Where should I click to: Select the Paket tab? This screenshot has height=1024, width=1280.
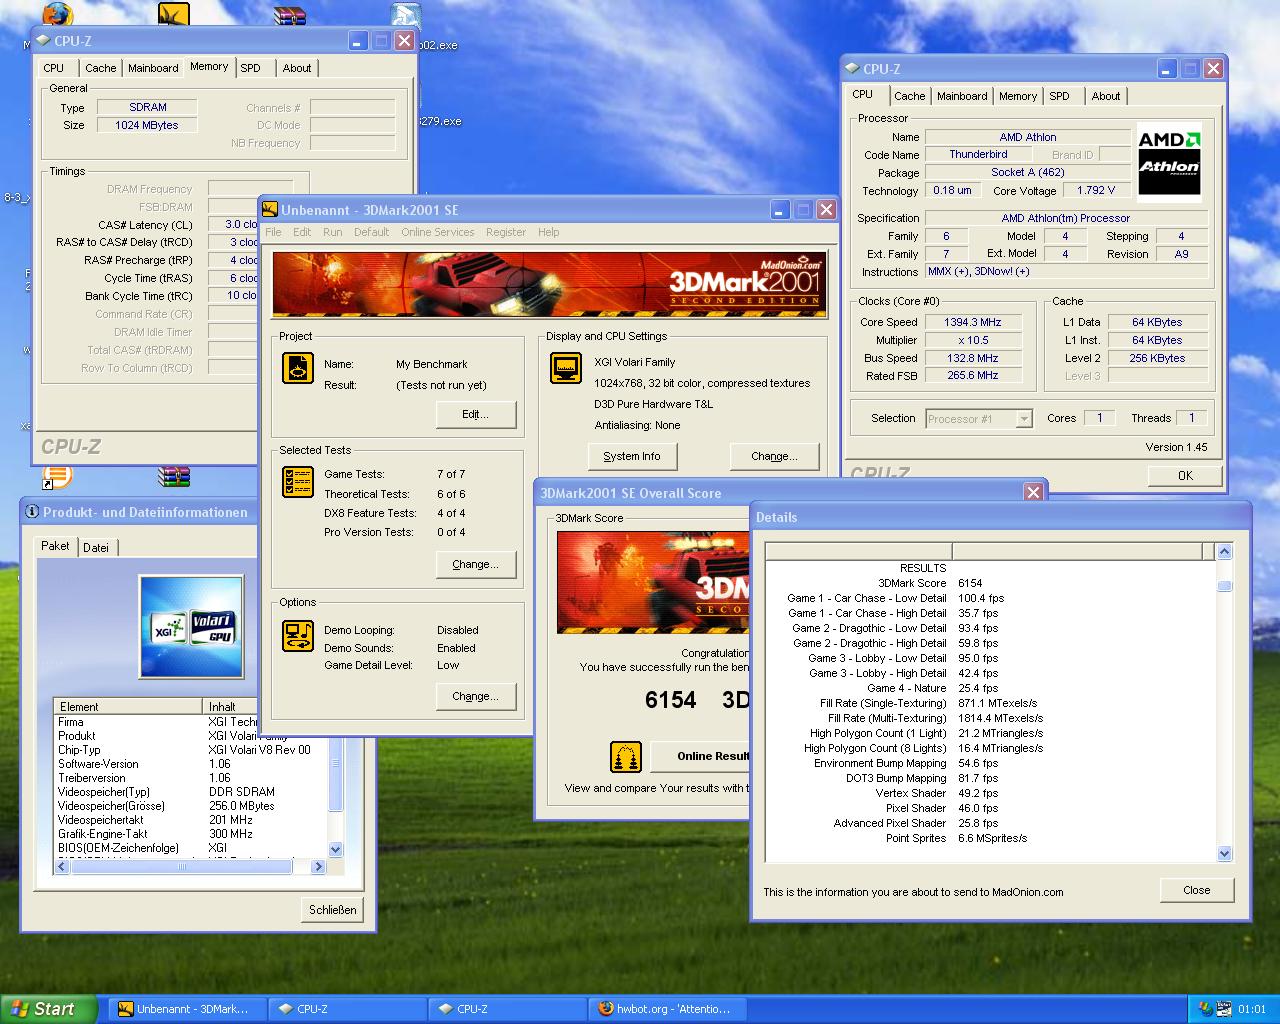(x=56, y=546)
